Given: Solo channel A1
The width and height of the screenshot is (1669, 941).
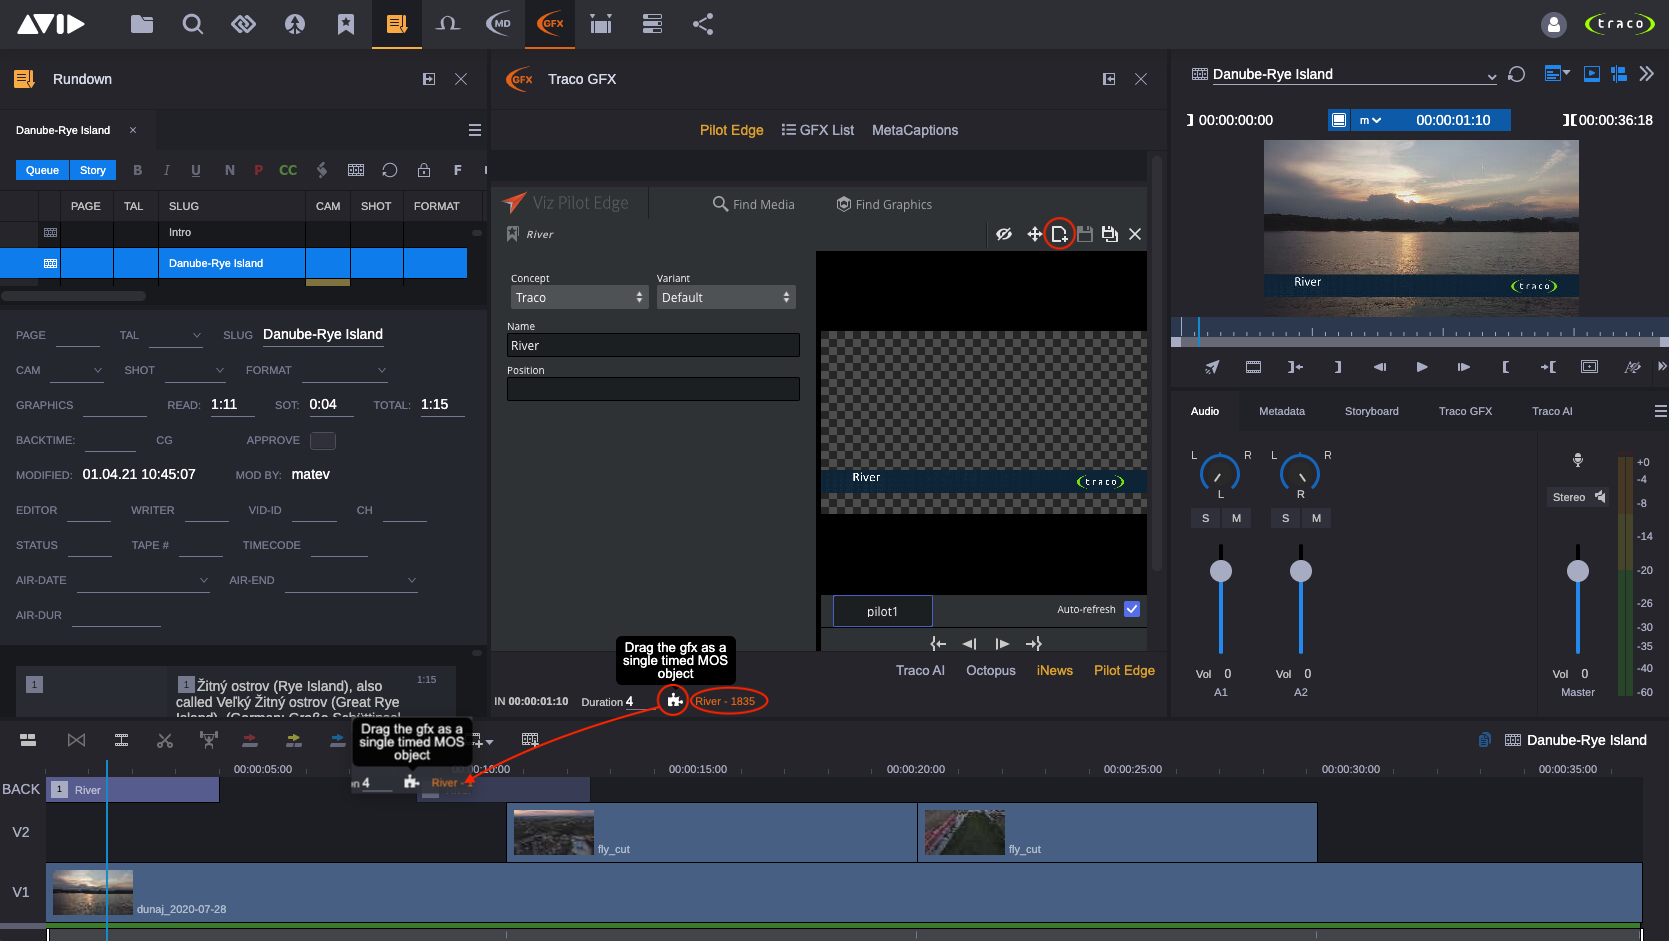Looking at the screenshot, I should tap(1205, 518).
